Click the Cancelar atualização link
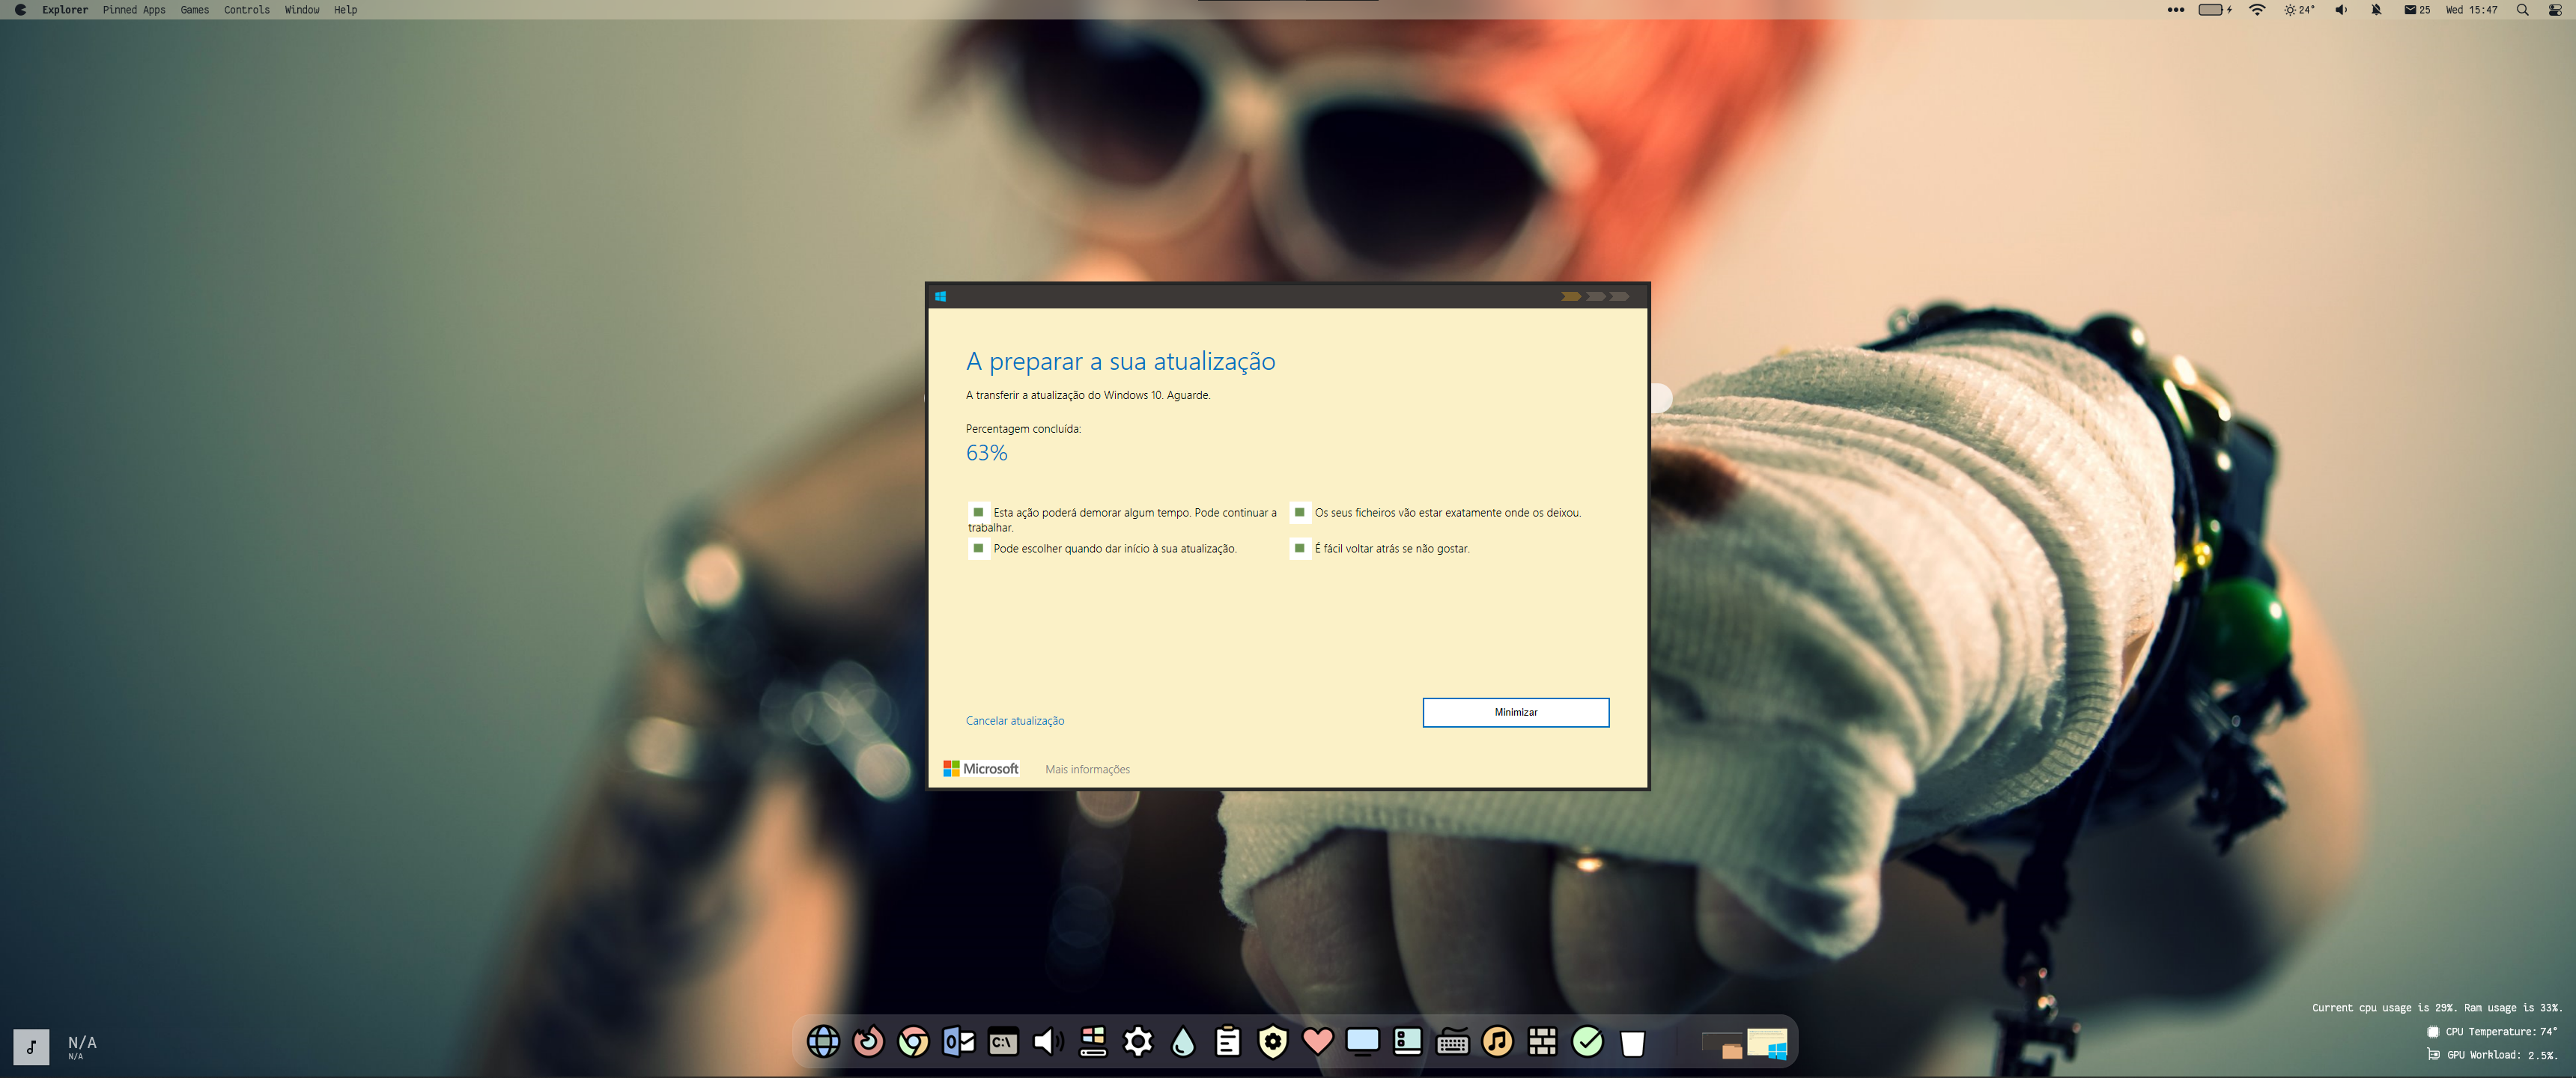Viewport: 2576px width, 1078px height. point(1014,721)
